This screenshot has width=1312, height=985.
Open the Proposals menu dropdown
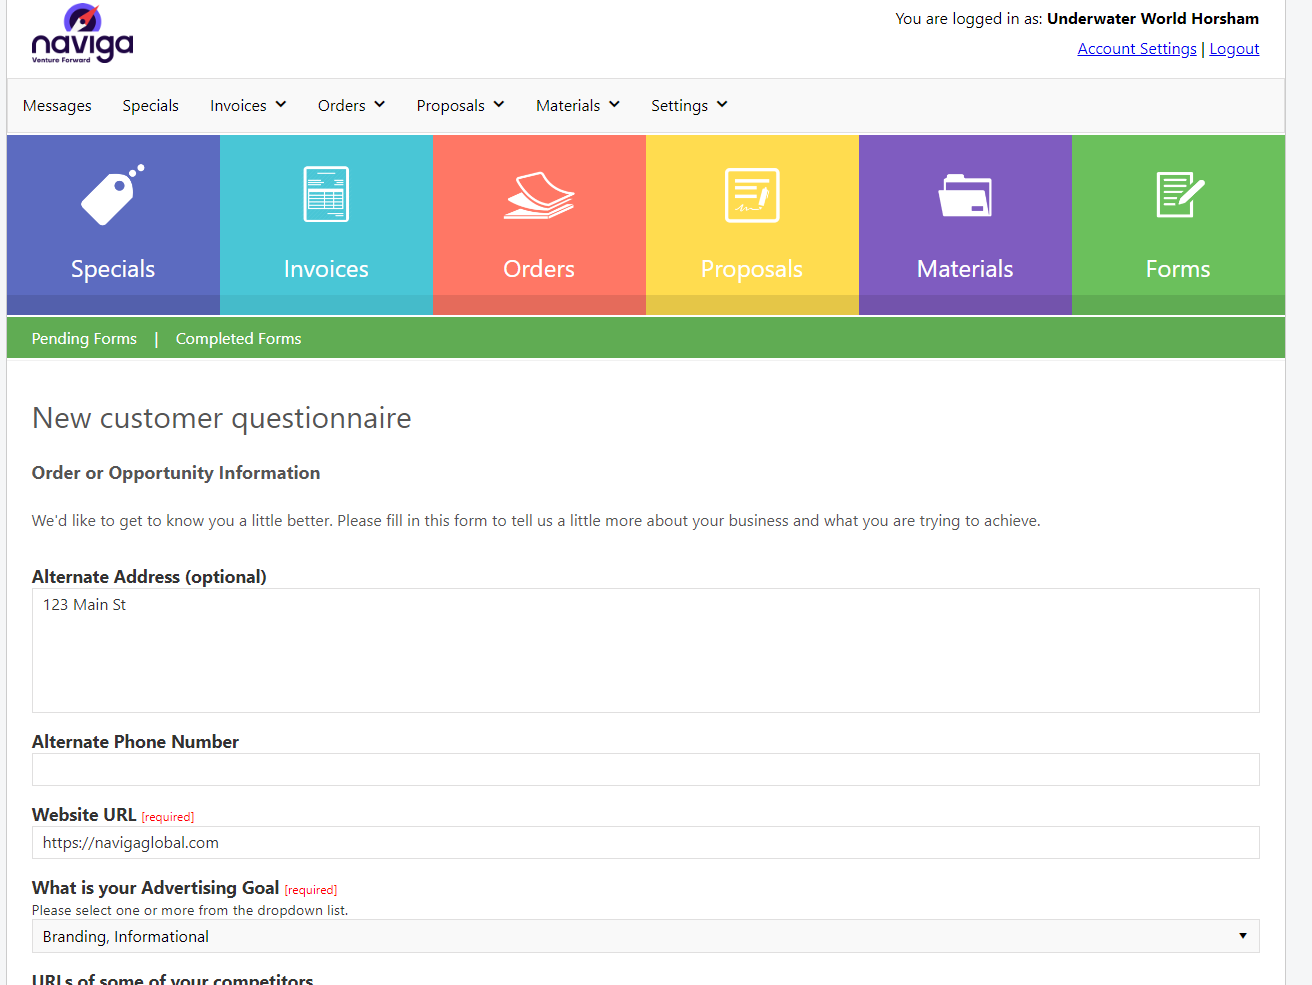click(x=460, y=105)
